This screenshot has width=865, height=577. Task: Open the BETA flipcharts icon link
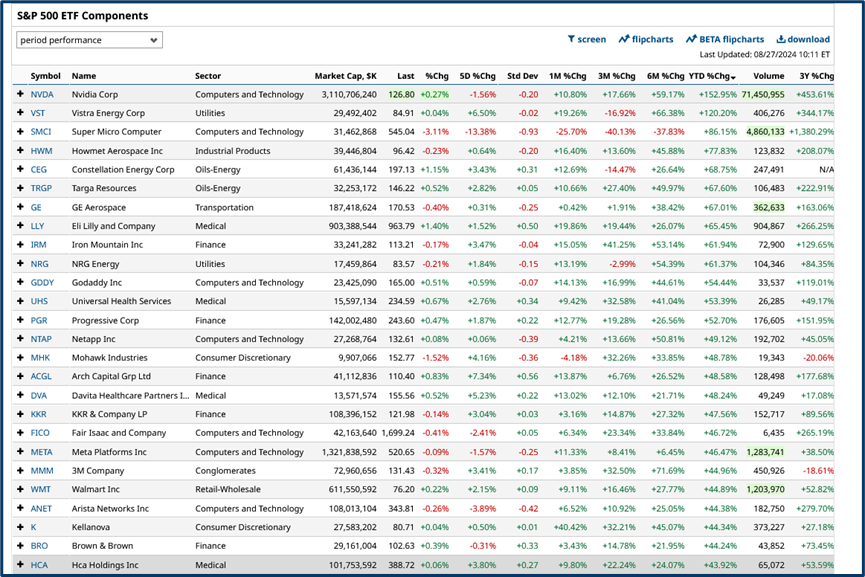point(691,40)
